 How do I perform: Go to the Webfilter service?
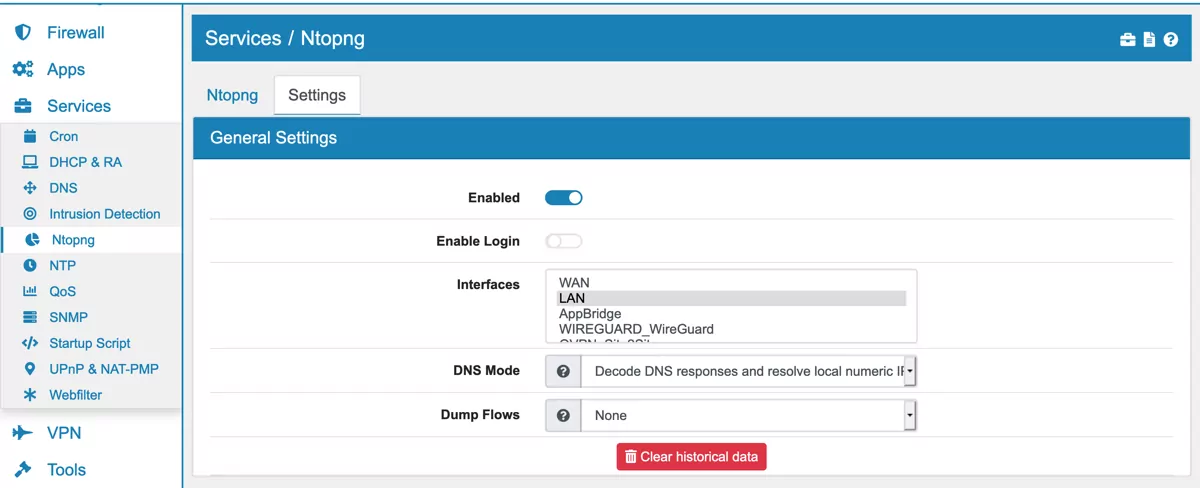coord(75,395)
